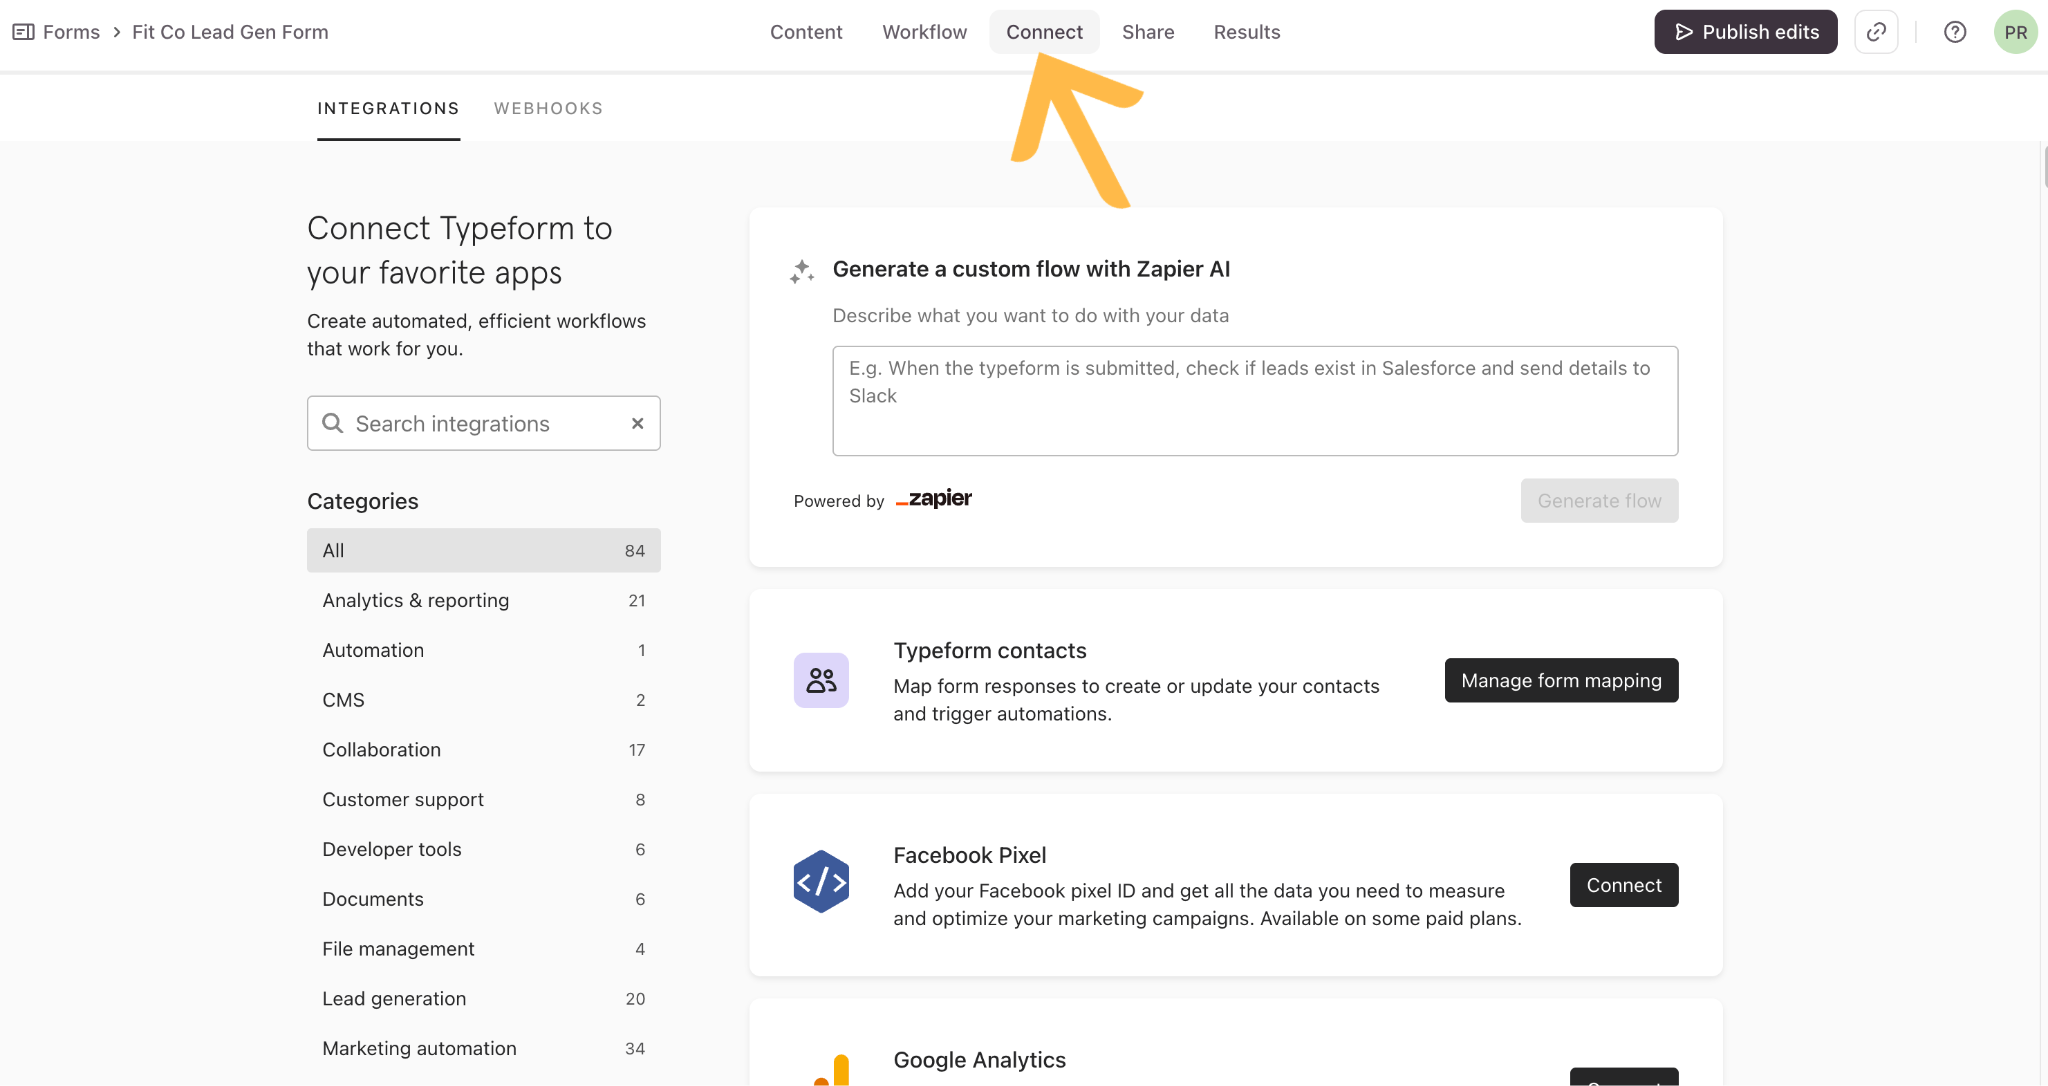Filter by Customer support category
Screen dimensions: 2048x1086
click(x=483, y=799)
